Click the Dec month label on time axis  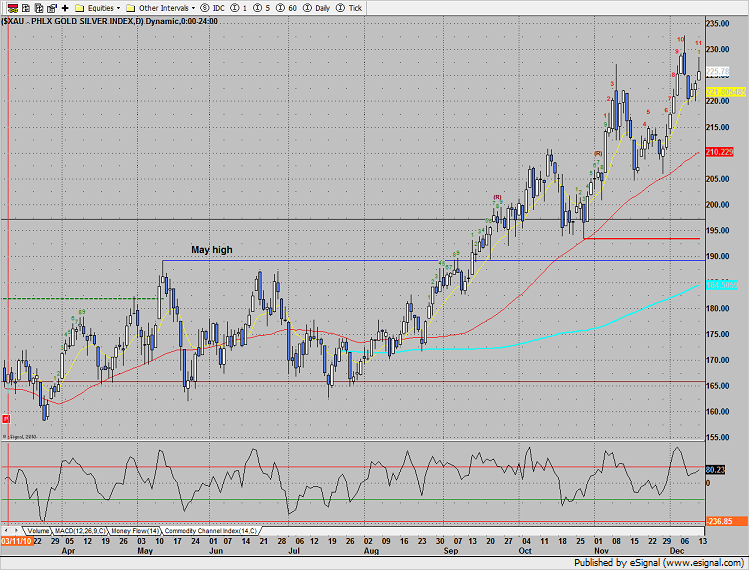pos(677,551)
